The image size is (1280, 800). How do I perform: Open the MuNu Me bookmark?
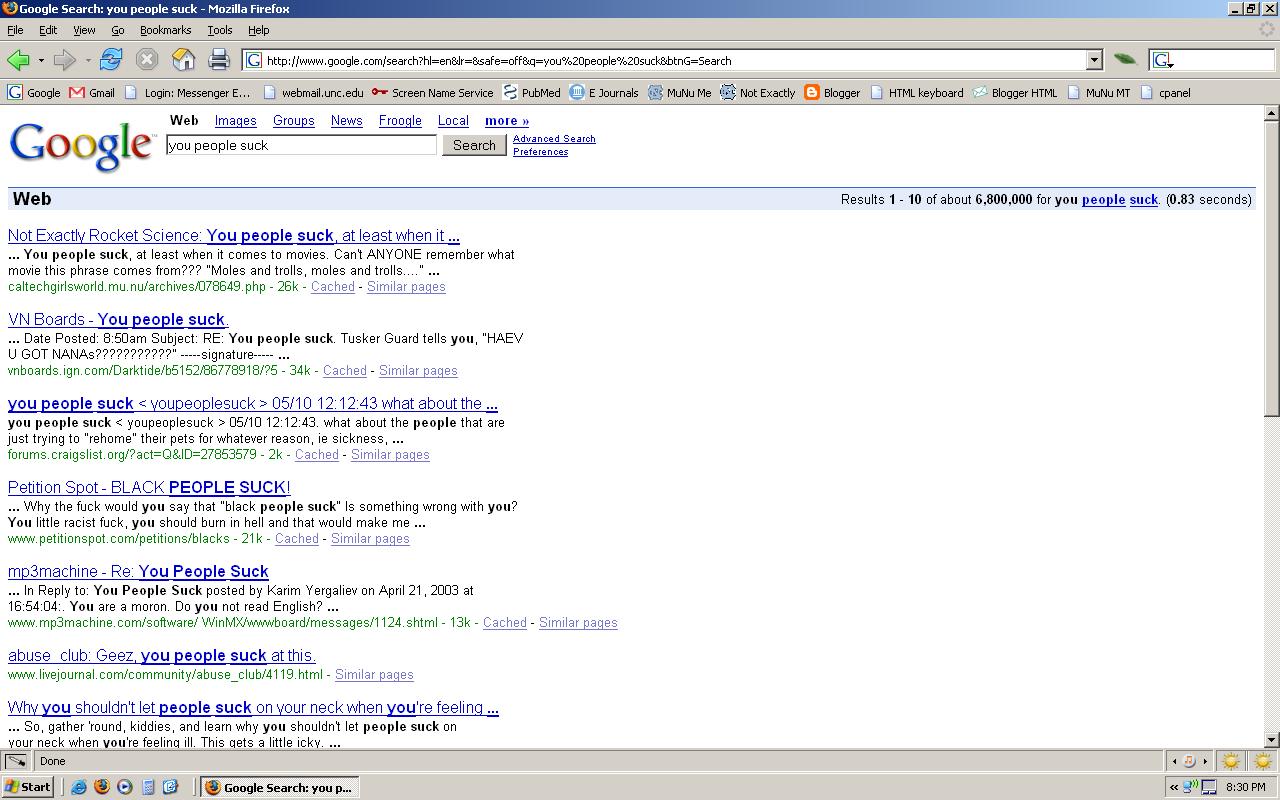click(x=679, y=92)
